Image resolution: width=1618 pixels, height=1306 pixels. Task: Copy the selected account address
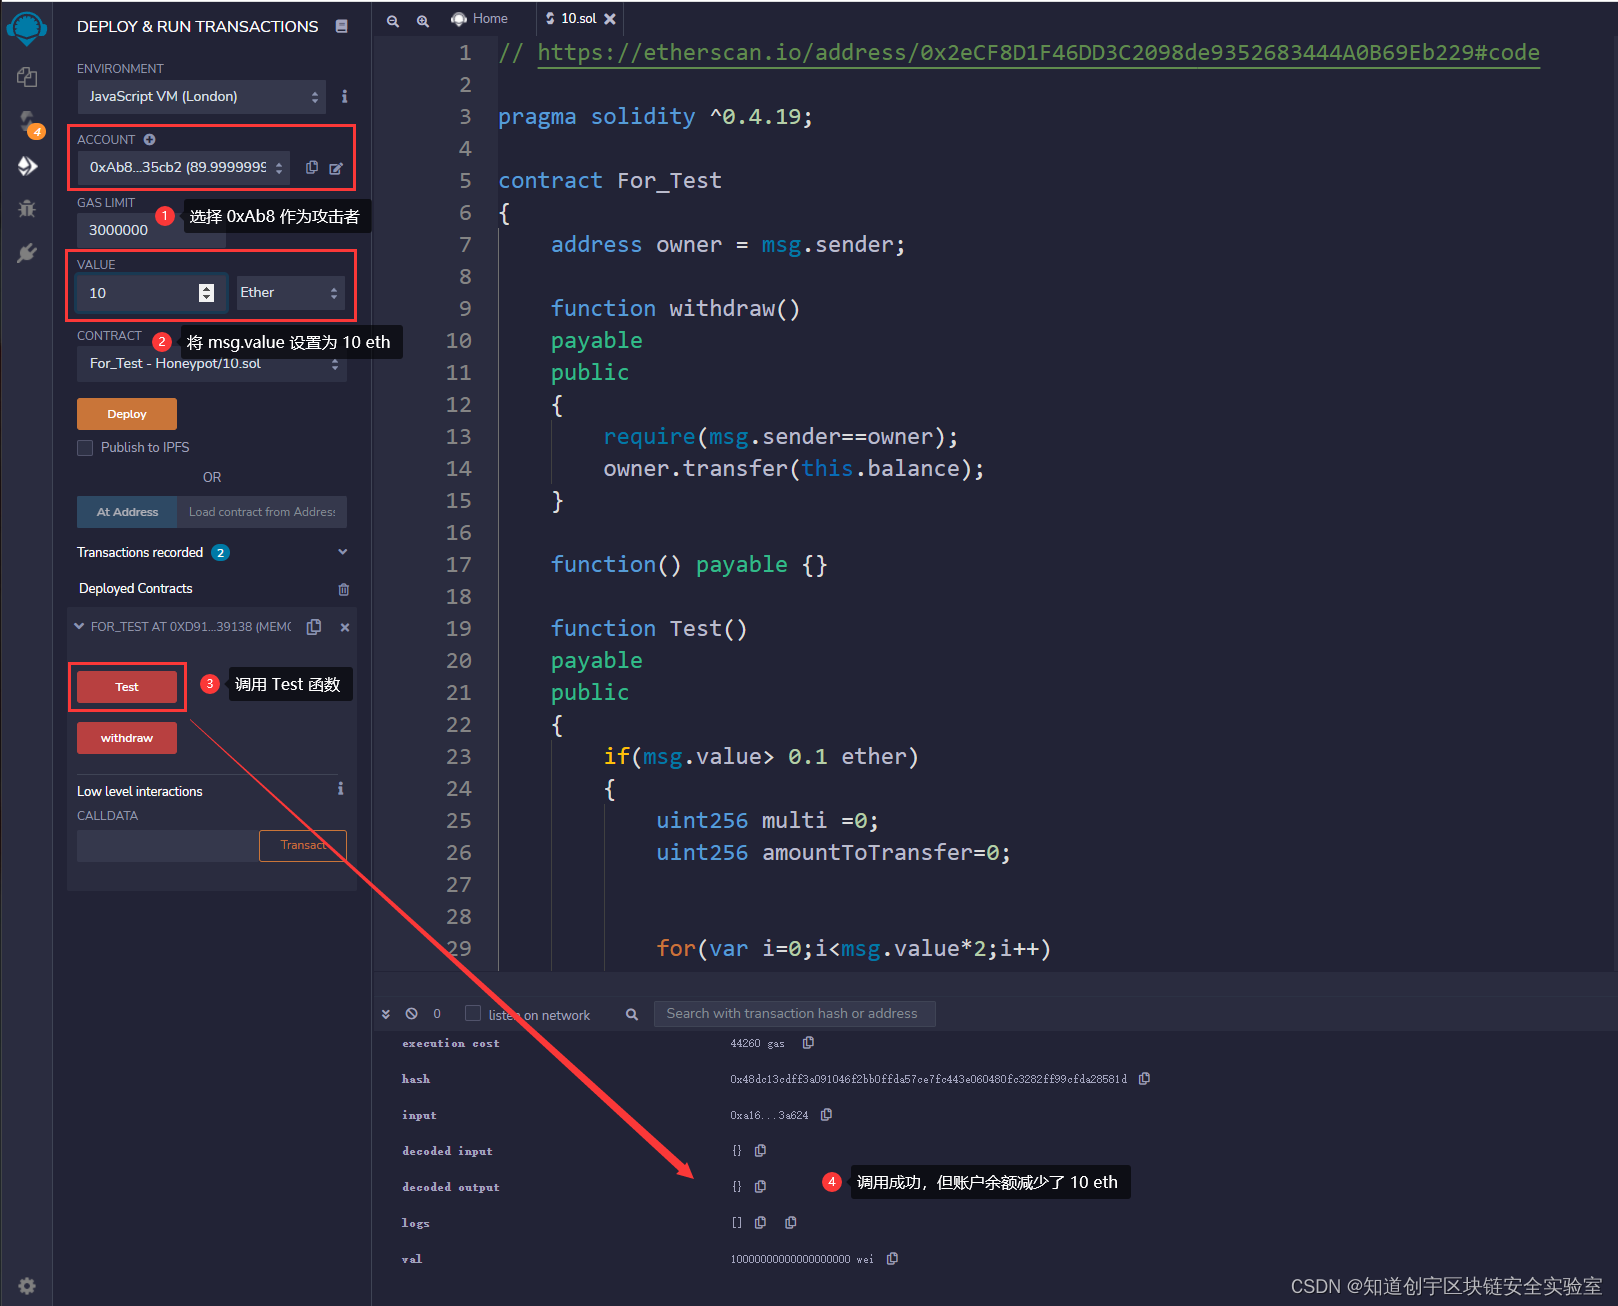click(312, 168)
